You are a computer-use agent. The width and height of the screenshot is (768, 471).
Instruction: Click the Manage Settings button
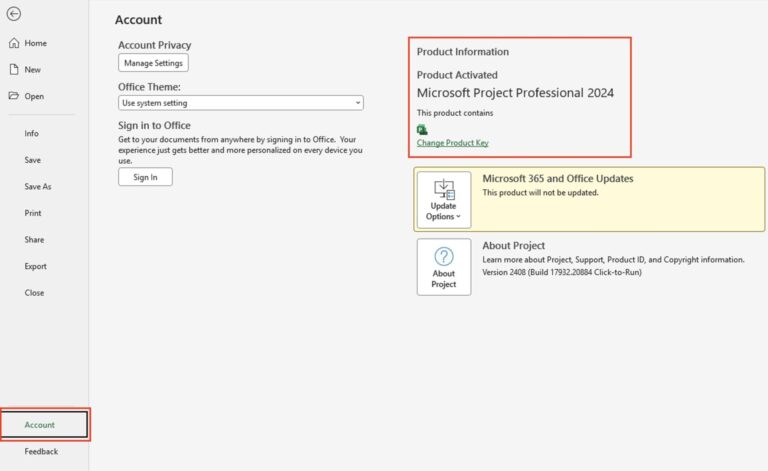(x=153, y=63)
